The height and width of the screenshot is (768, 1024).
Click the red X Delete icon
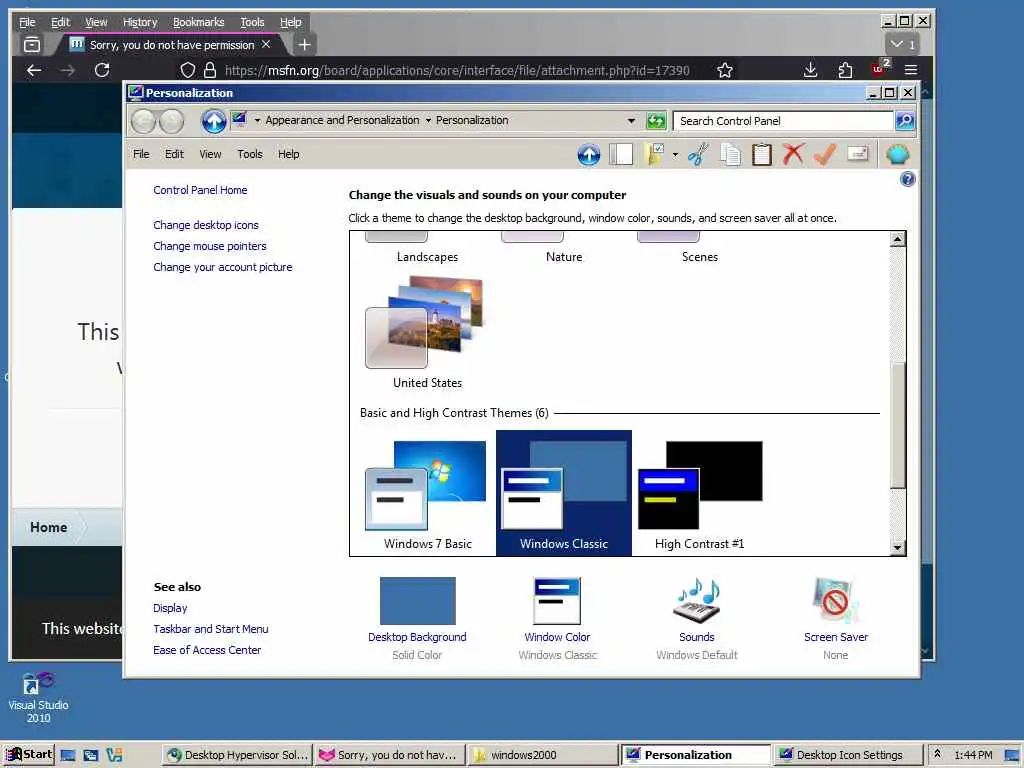tap(793, 155)
